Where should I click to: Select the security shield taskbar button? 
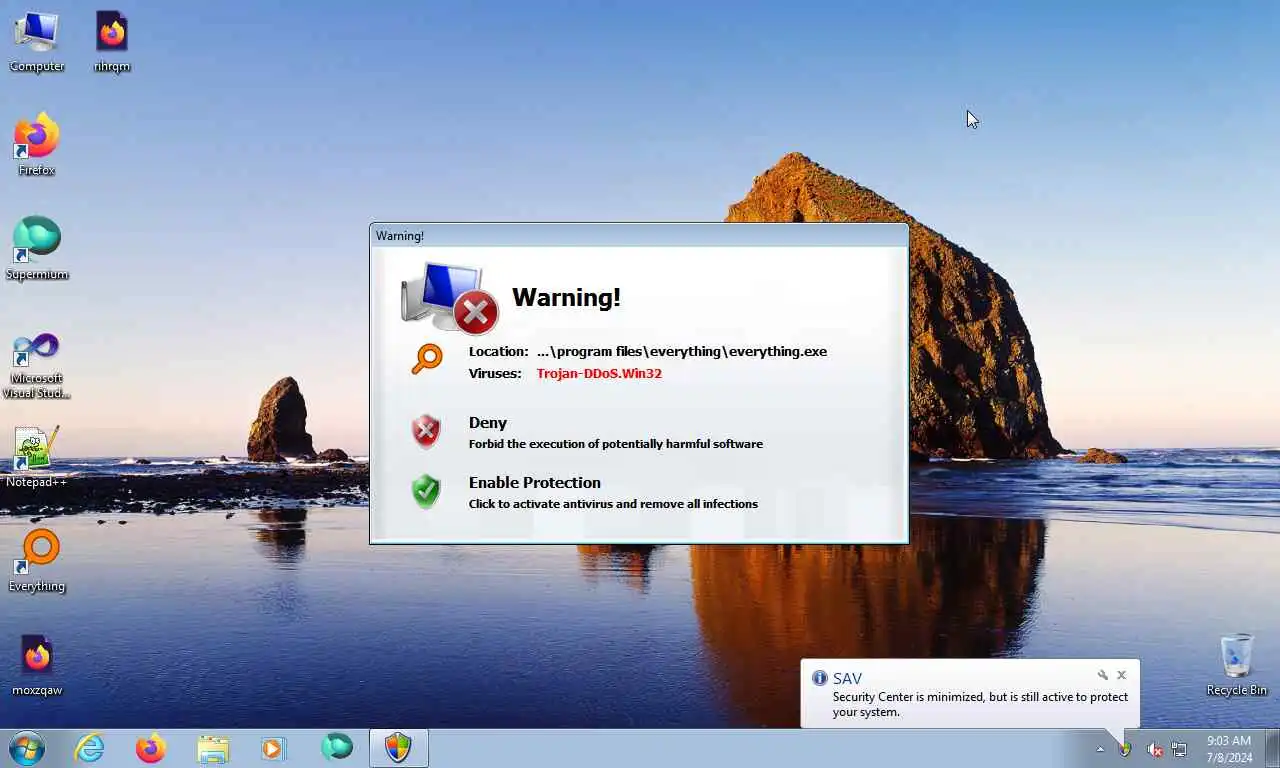tap(399, 748)
